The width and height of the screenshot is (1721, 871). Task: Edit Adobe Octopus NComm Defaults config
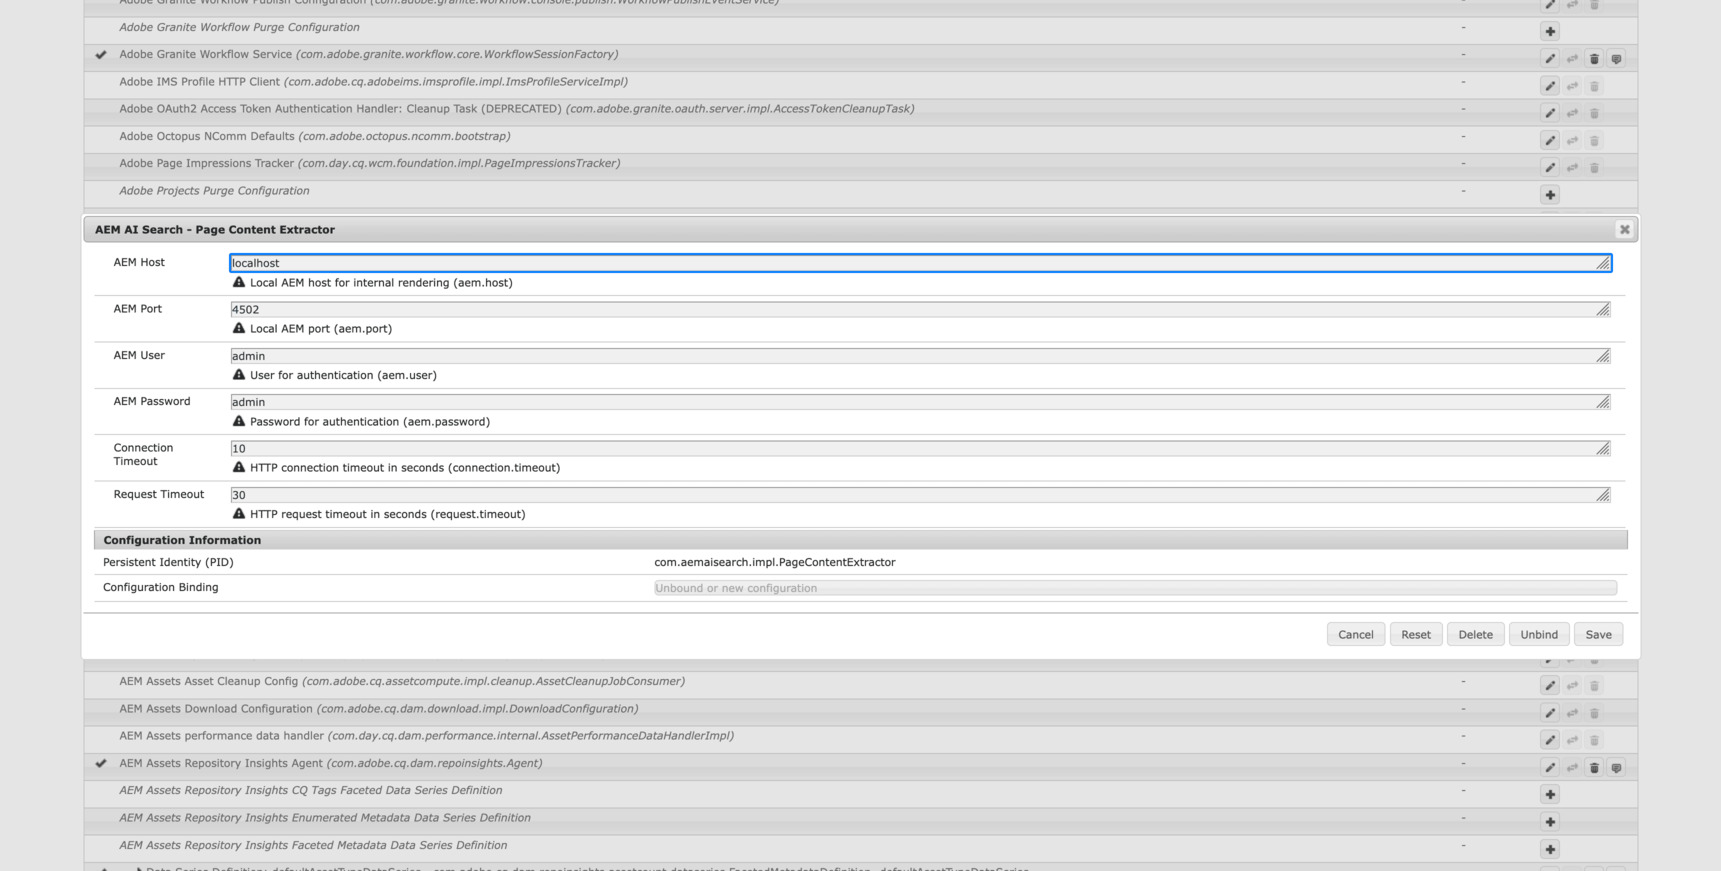tap(1550, 141)
